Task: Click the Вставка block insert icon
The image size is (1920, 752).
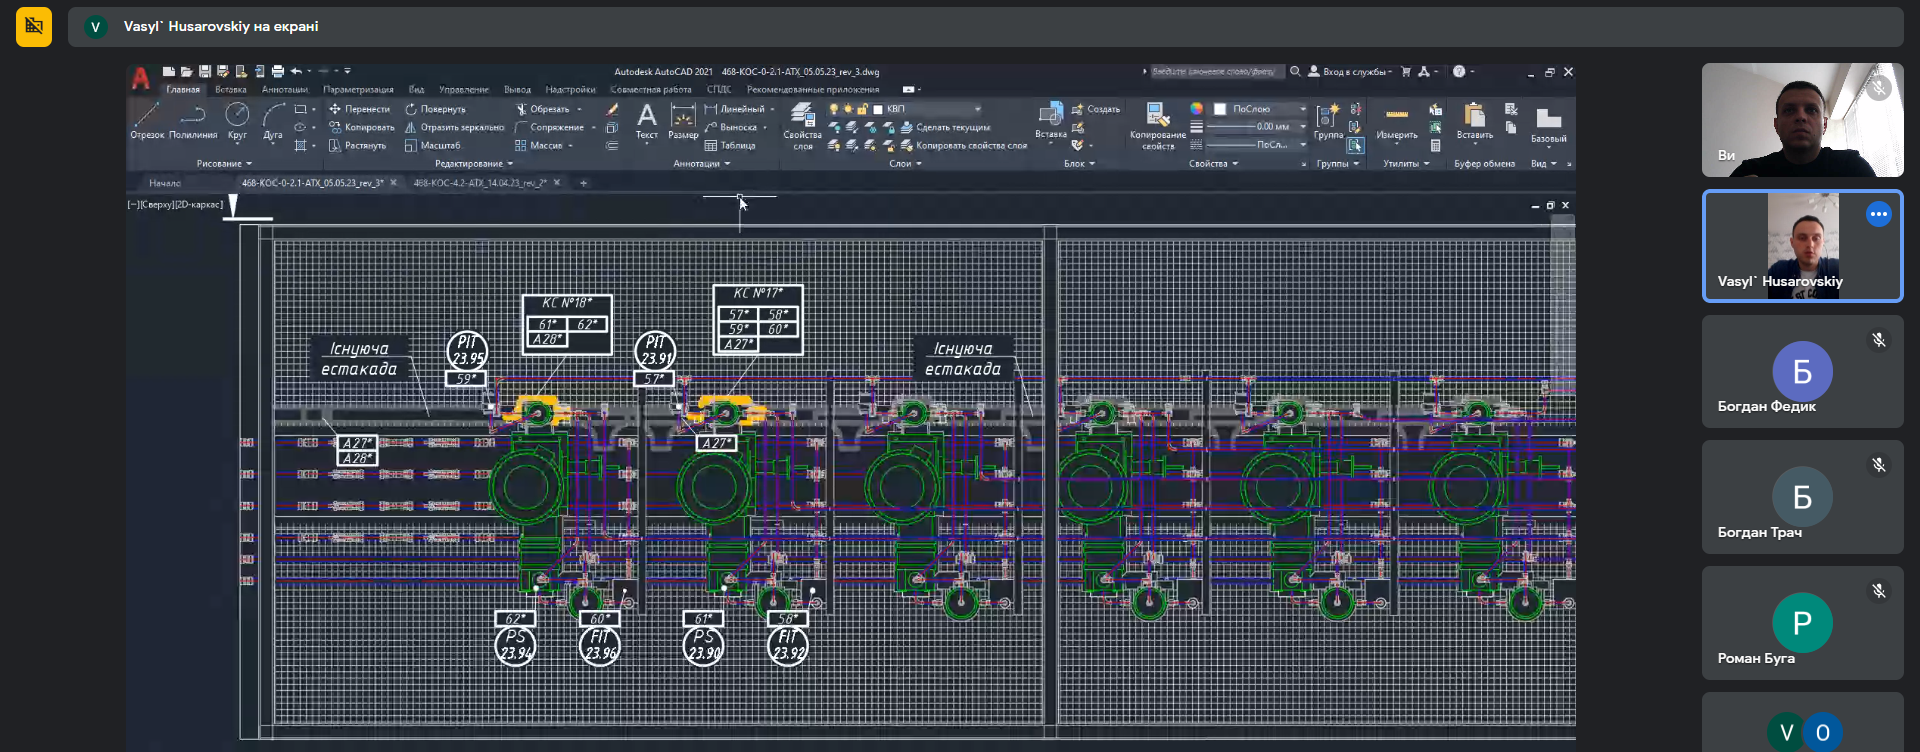Action: [1050, 120]
